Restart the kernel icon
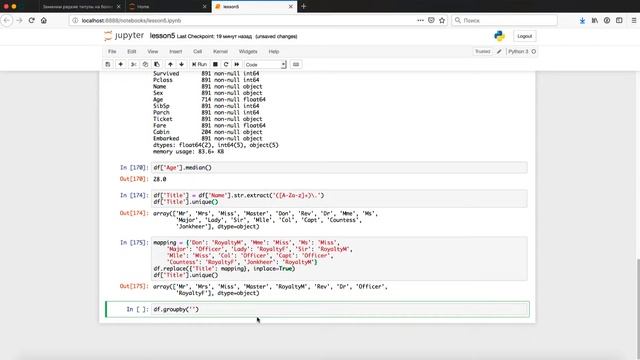Screen dimensions: 640x360 pos(226,64)
